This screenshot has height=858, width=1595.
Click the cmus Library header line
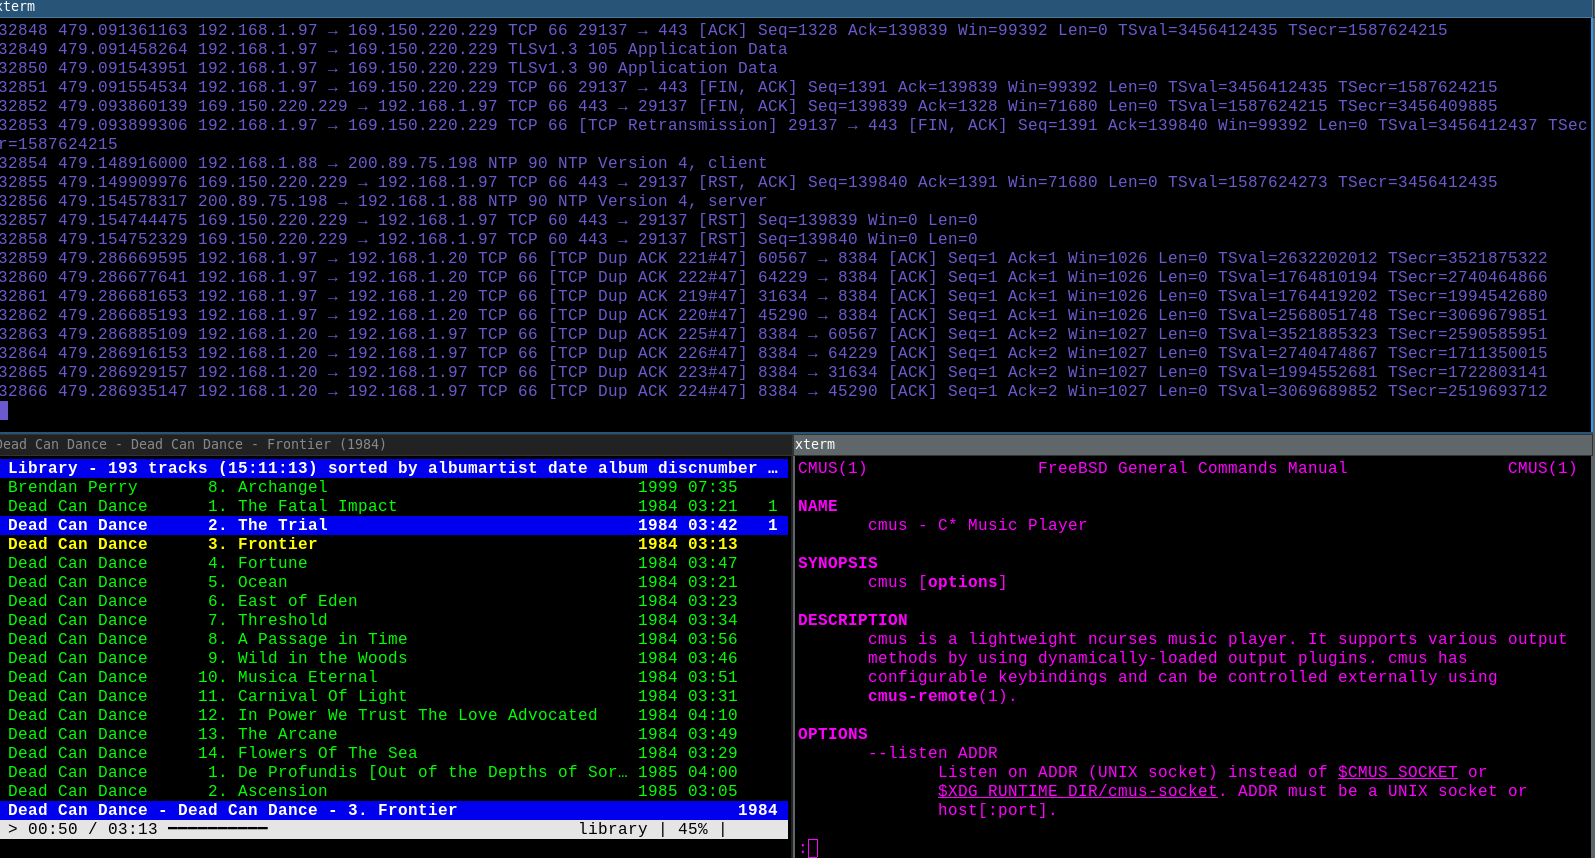394,468
